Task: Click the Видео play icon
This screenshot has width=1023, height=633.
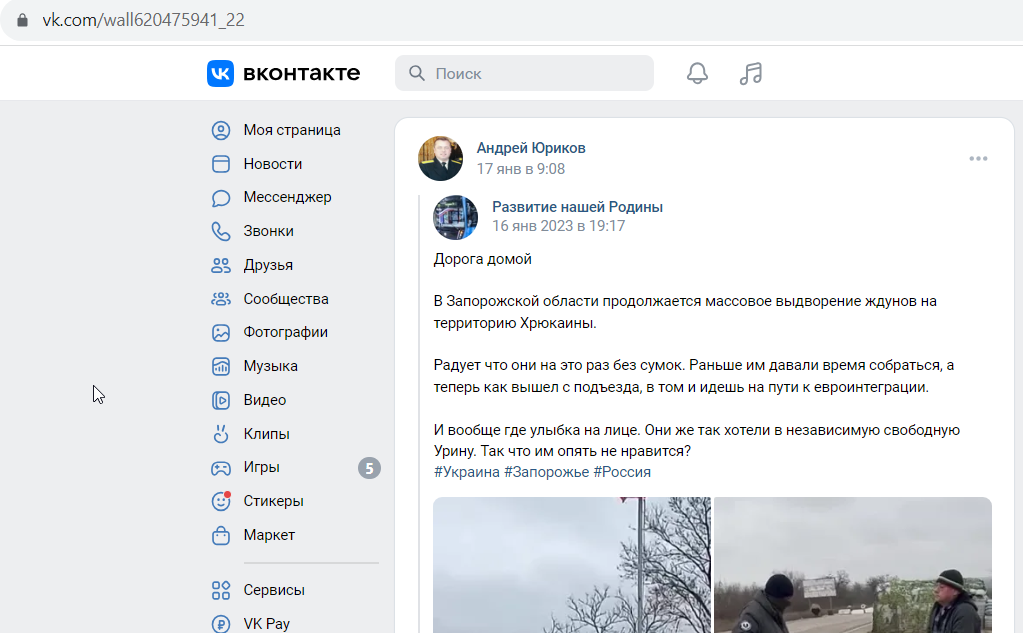Action: [x=221, y=400]
